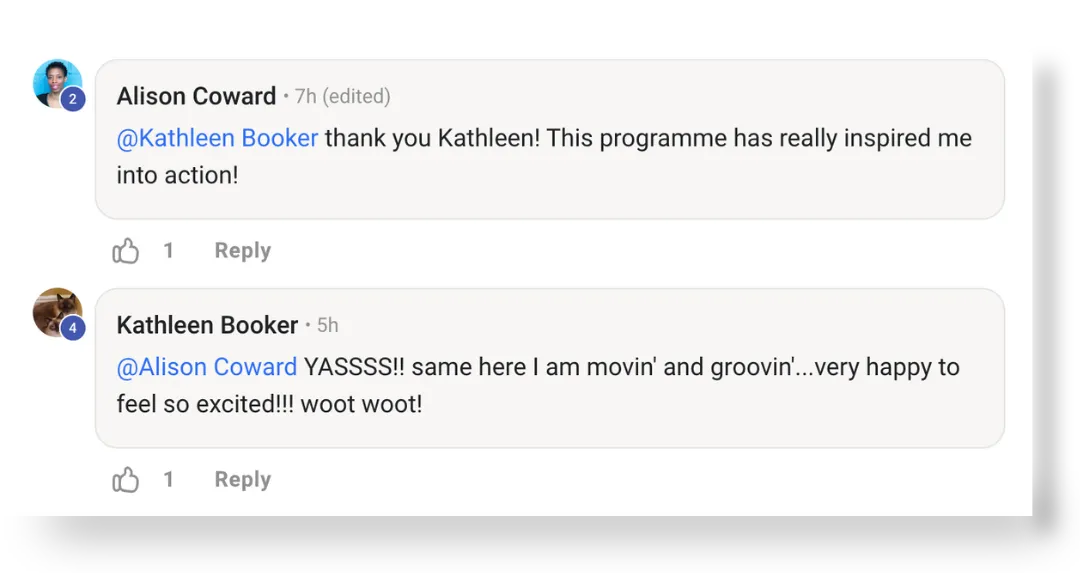Open Kathleen Booker's cat profile picture

[57, 312]
